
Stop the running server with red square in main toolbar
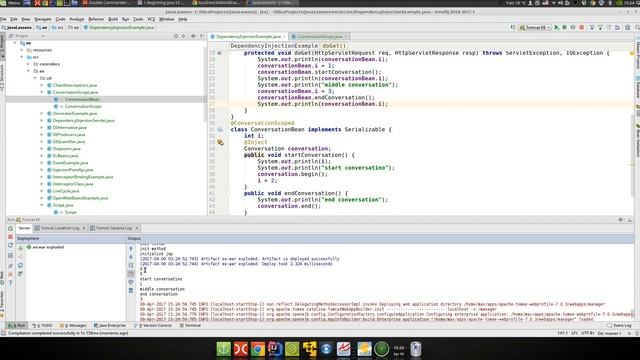coord(582,27)
